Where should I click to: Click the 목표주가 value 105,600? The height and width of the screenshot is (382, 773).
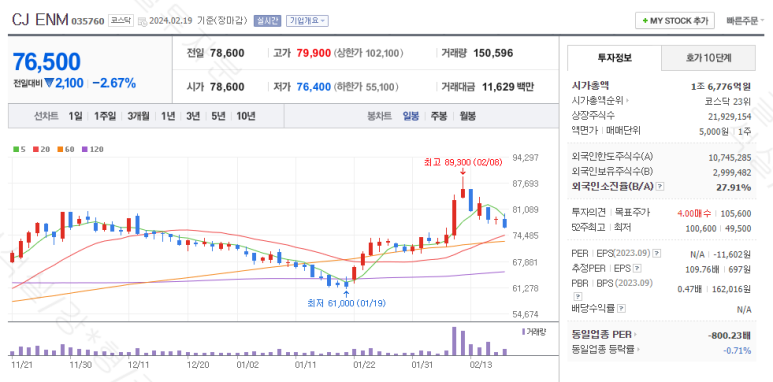point(736,213)
